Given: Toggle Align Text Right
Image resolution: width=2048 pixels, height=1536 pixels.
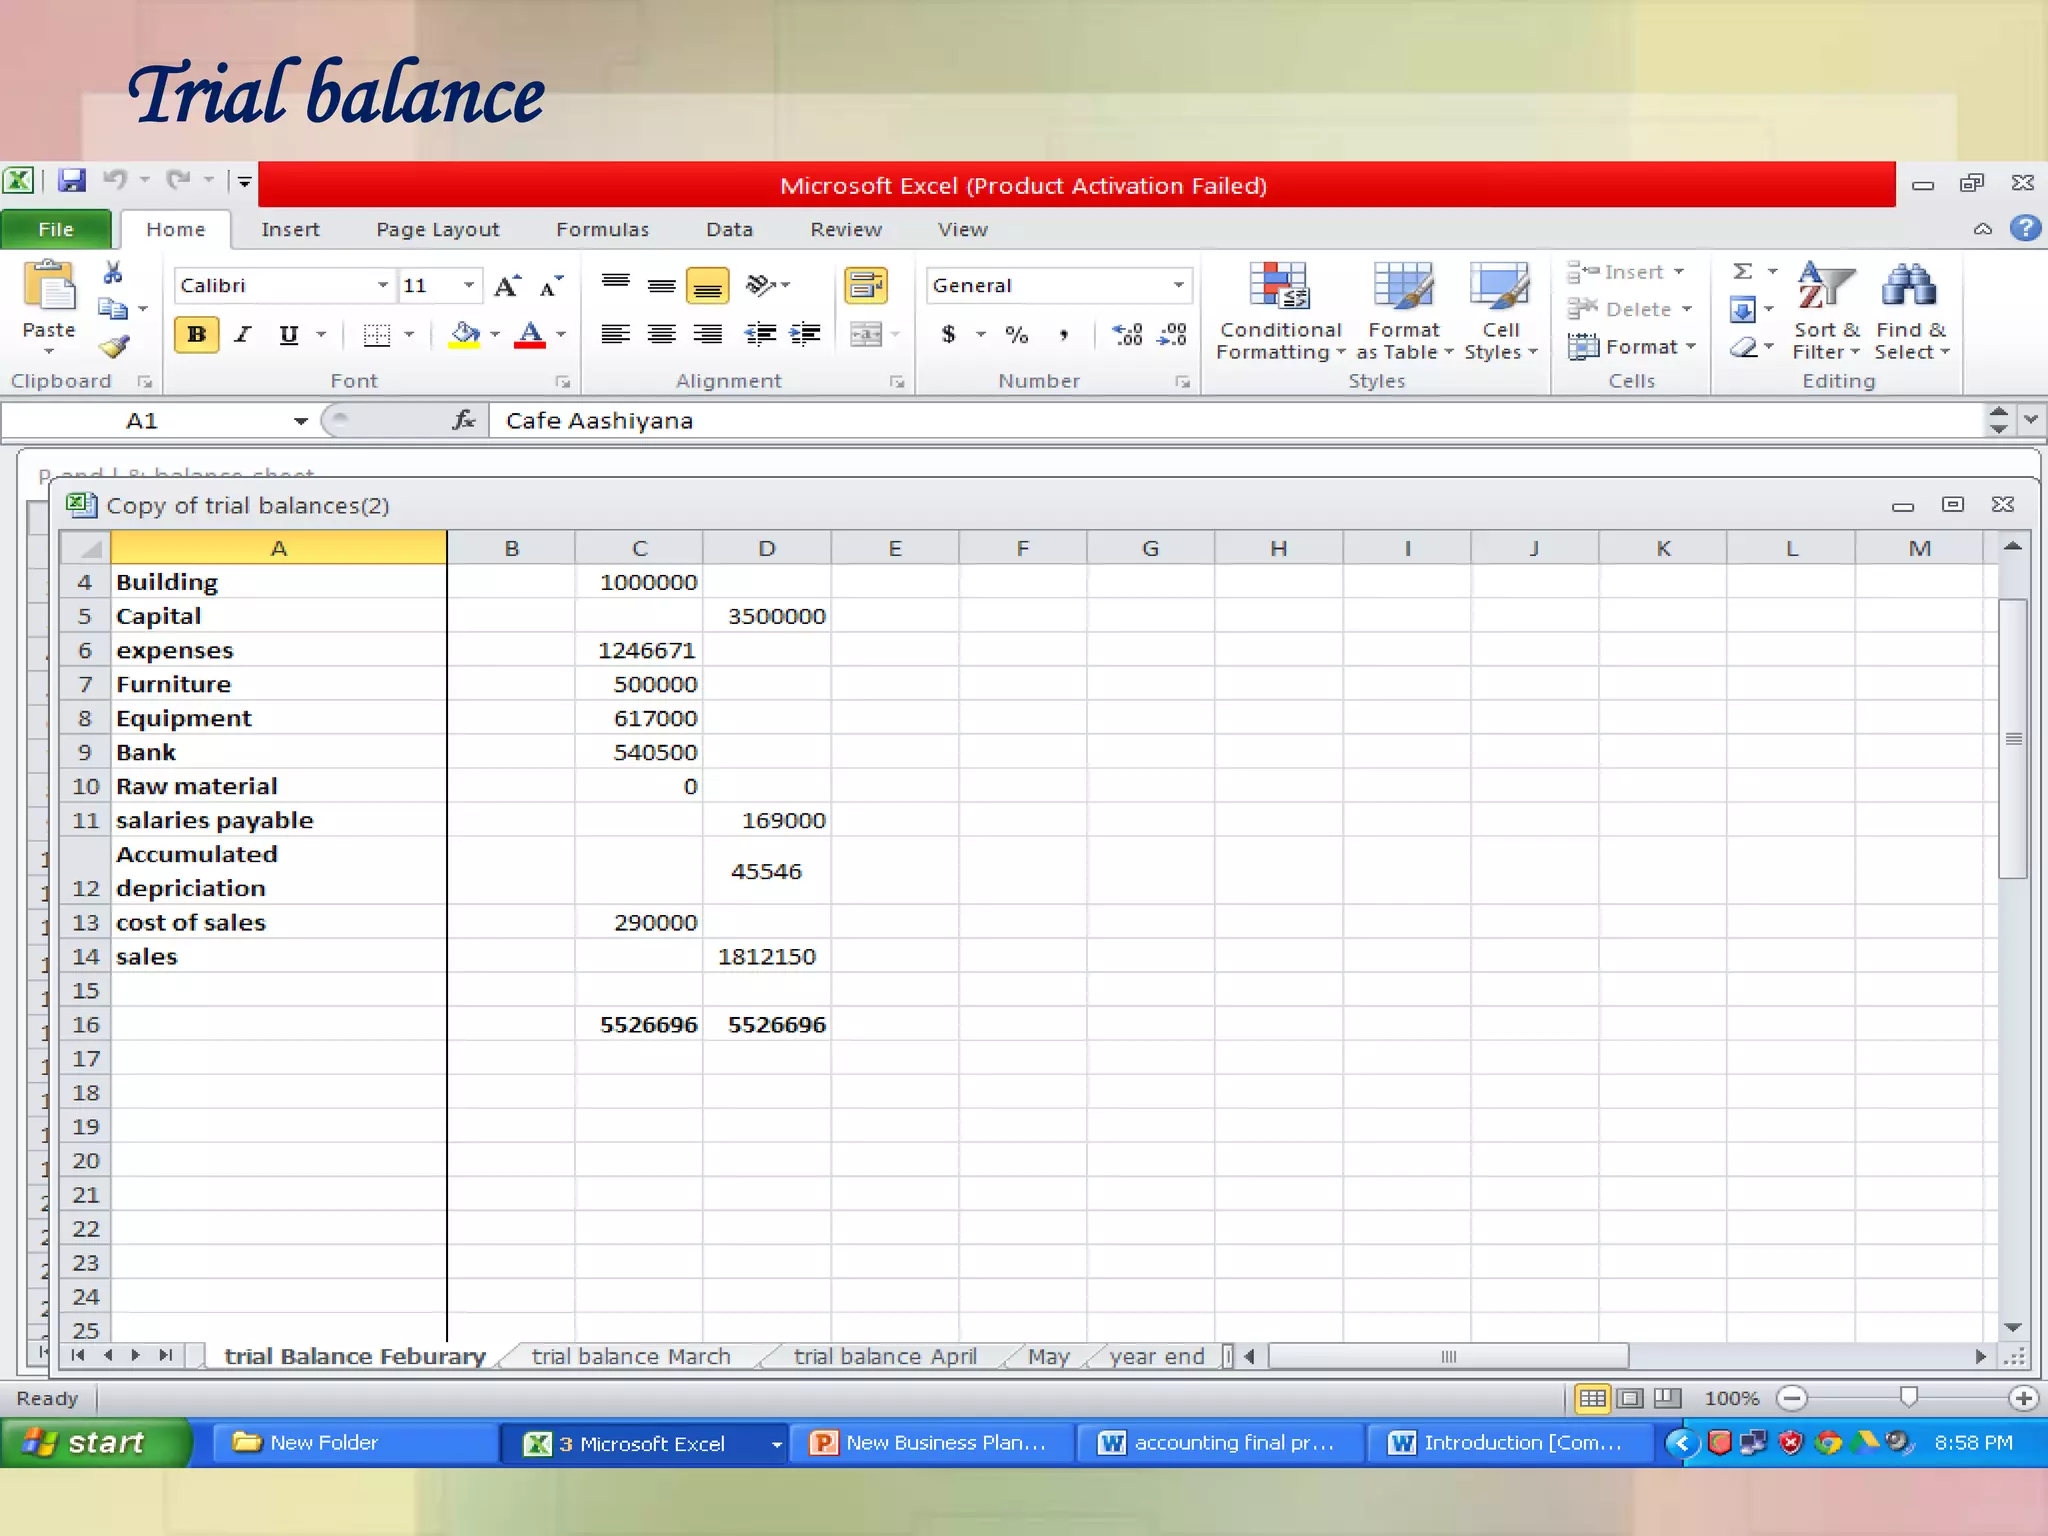Looking at the screenshot, I should click(x=707, y=334).
